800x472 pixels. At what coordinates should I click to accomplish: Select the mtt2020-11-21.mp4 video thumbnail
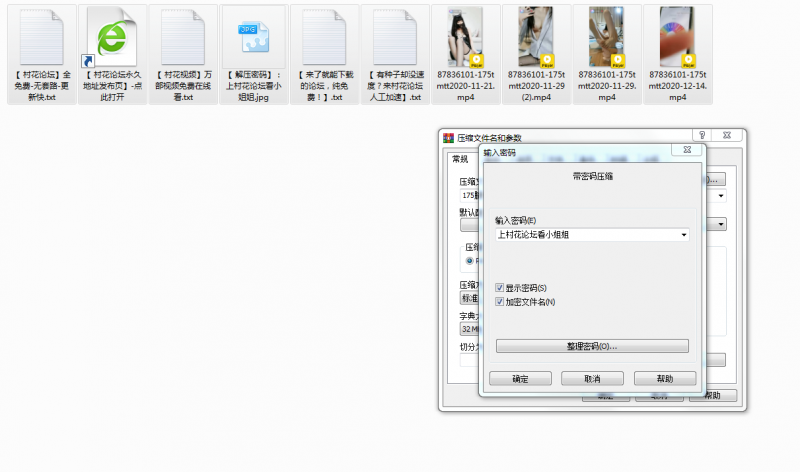click(x=465, y=37)
